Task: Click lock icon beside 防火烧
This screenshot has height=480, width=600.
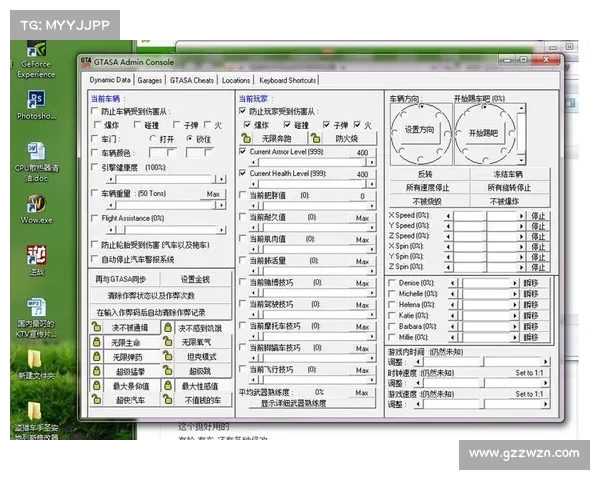Action: pos(315,138)
